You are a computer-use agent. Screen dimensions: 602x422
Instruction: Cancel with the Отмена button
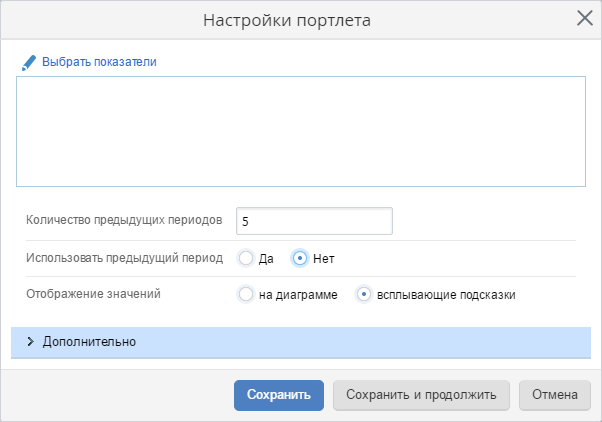pos(554,394)
